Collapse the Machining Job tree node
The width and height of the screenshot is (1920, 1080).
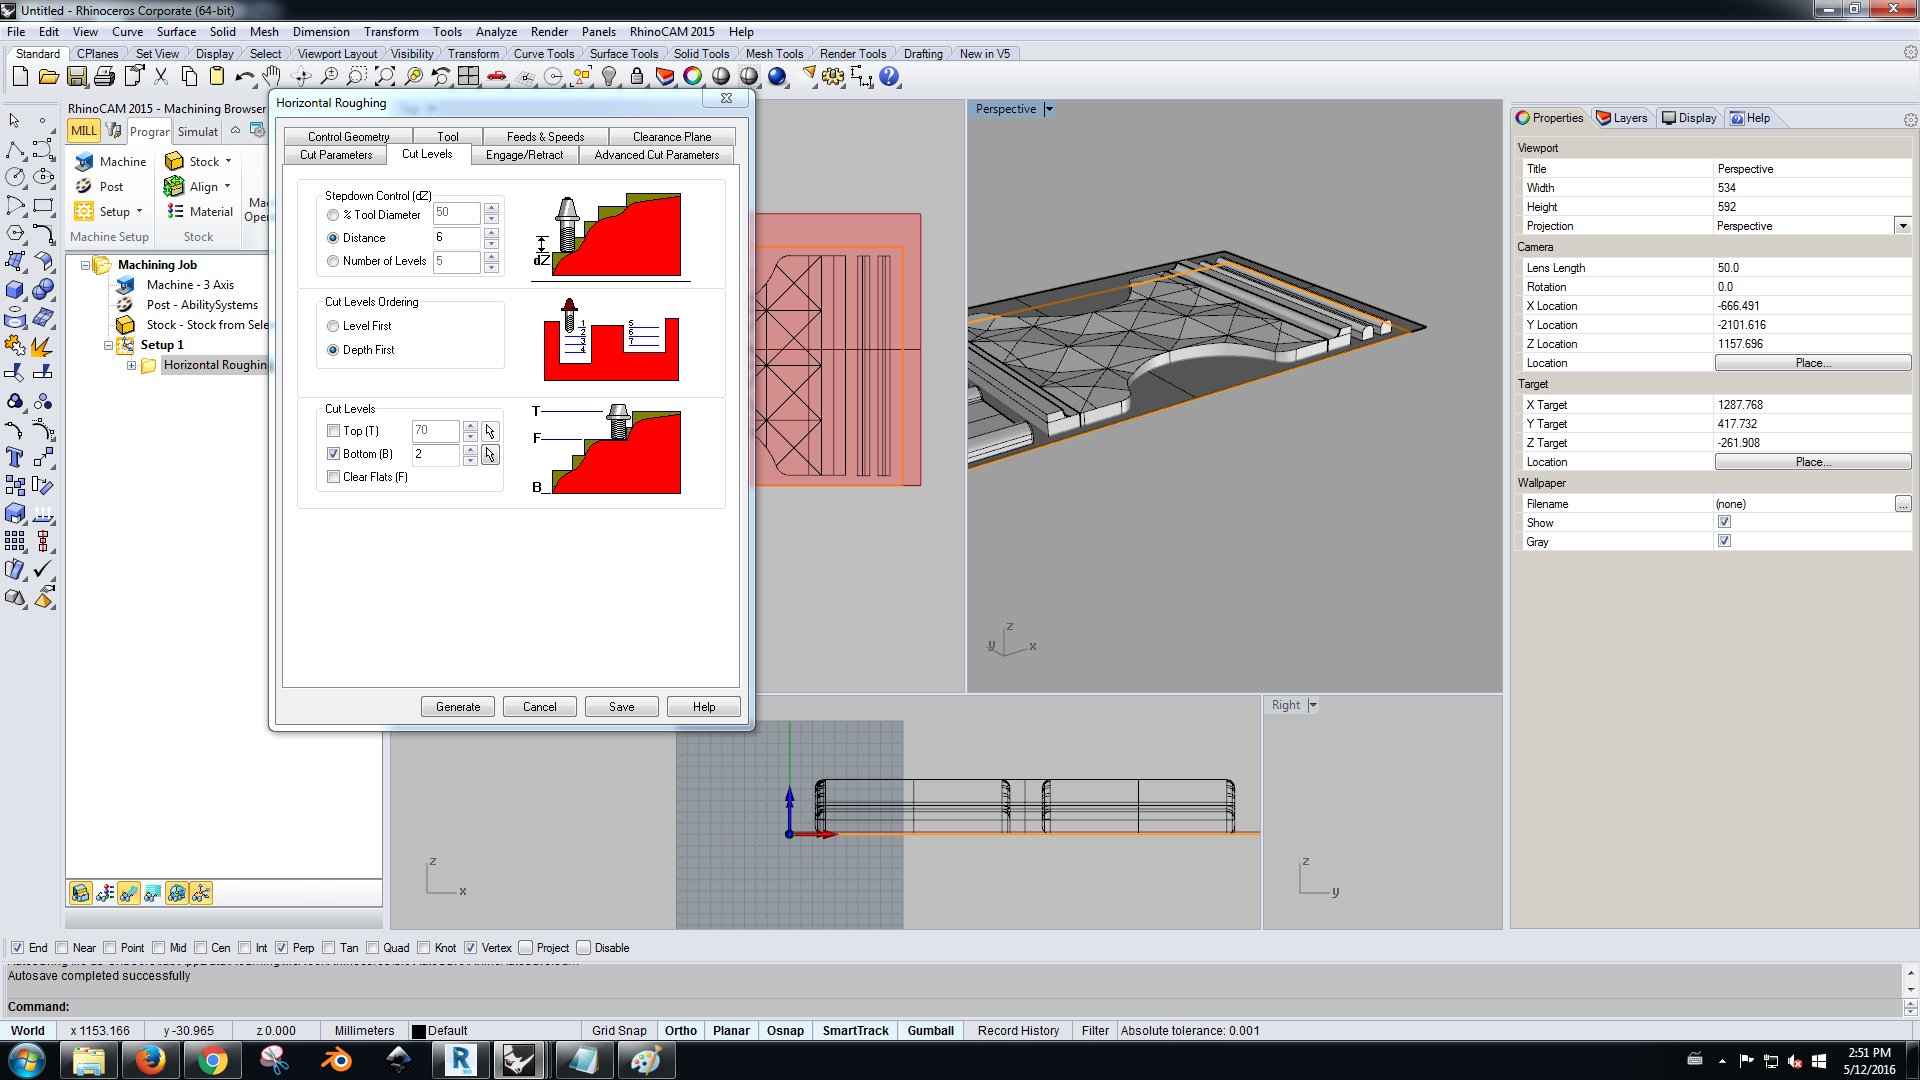tap(85, 265)
